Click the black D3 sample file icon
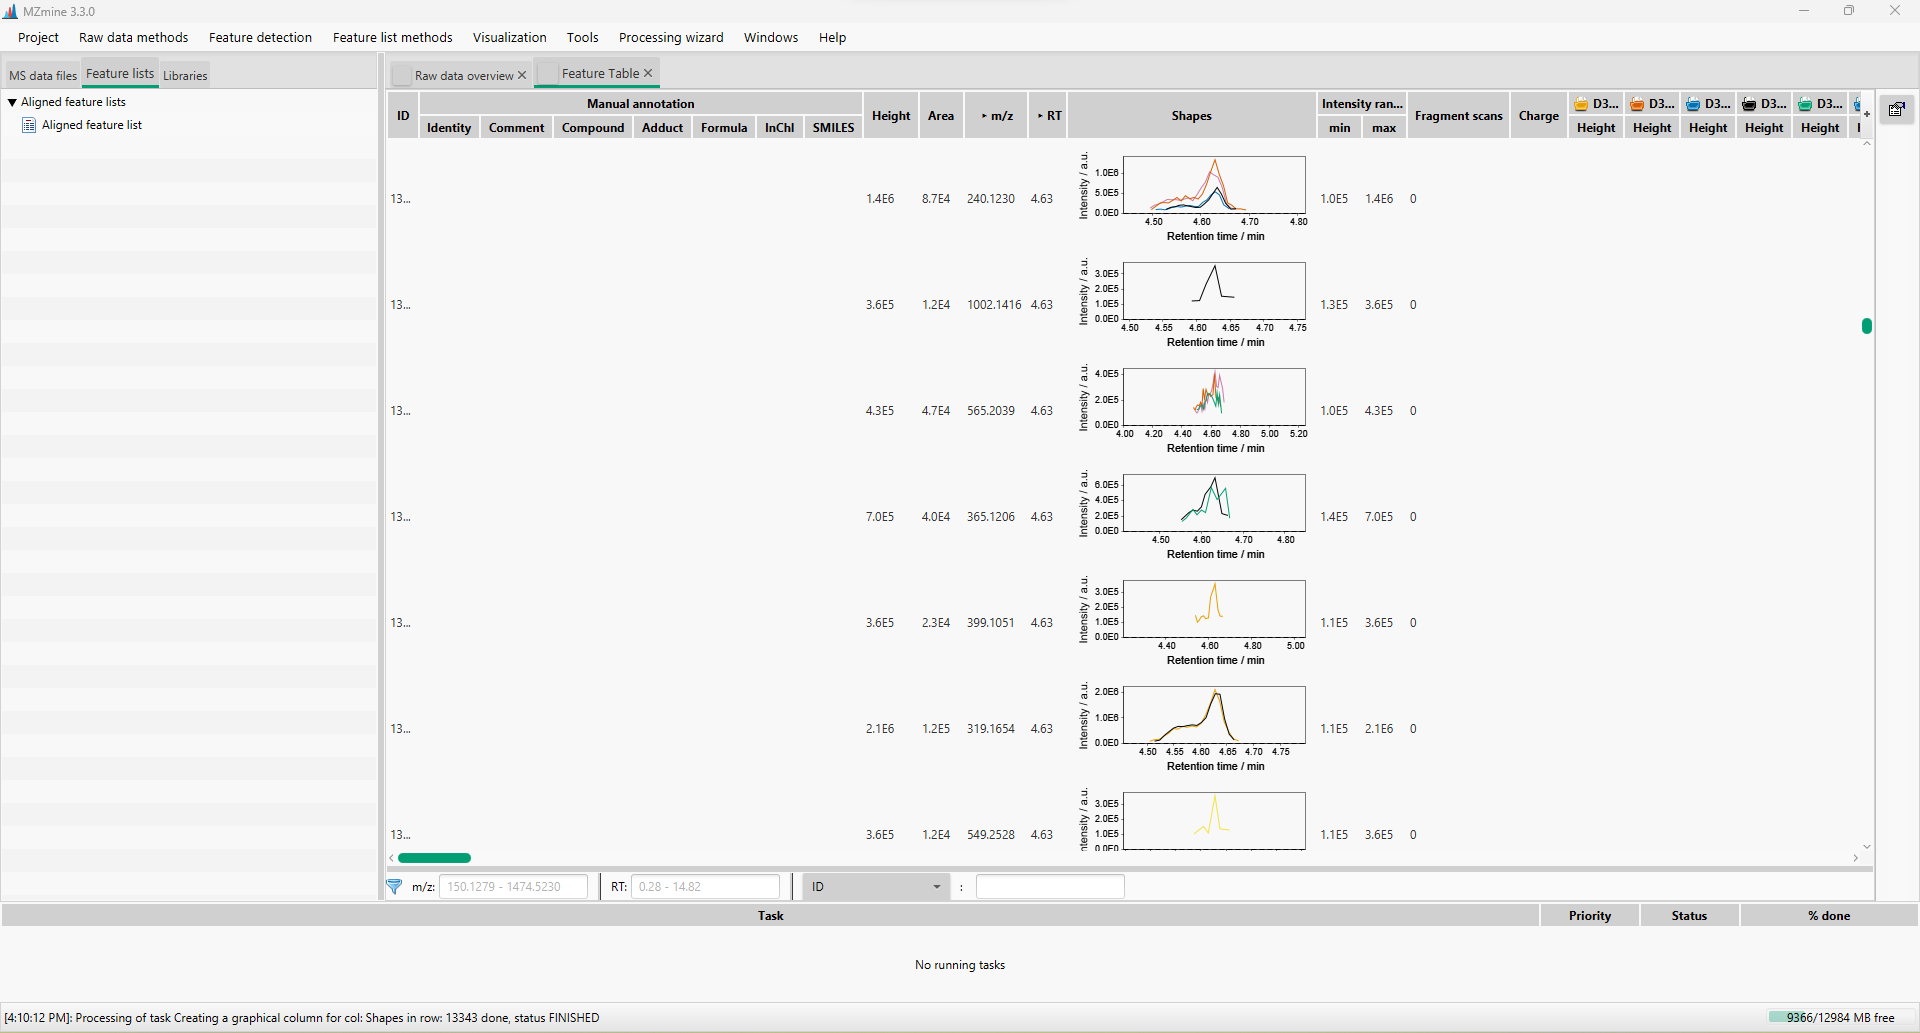The image size is (1920, 1033). tap(1749, 103)
